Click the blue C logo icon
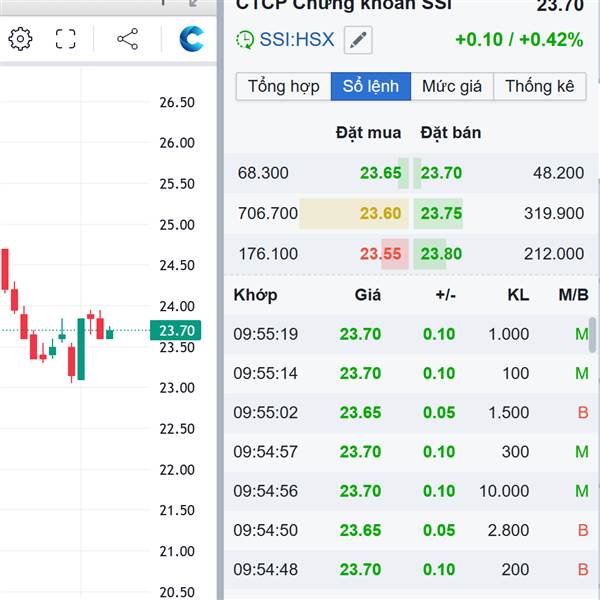This screenshot has height=600, width=600. (191, 39)
